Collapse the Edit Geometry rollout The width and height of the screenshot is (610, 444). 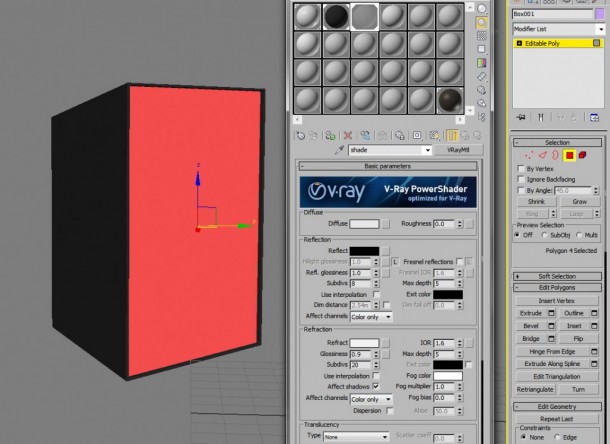(x=557, y=407)
